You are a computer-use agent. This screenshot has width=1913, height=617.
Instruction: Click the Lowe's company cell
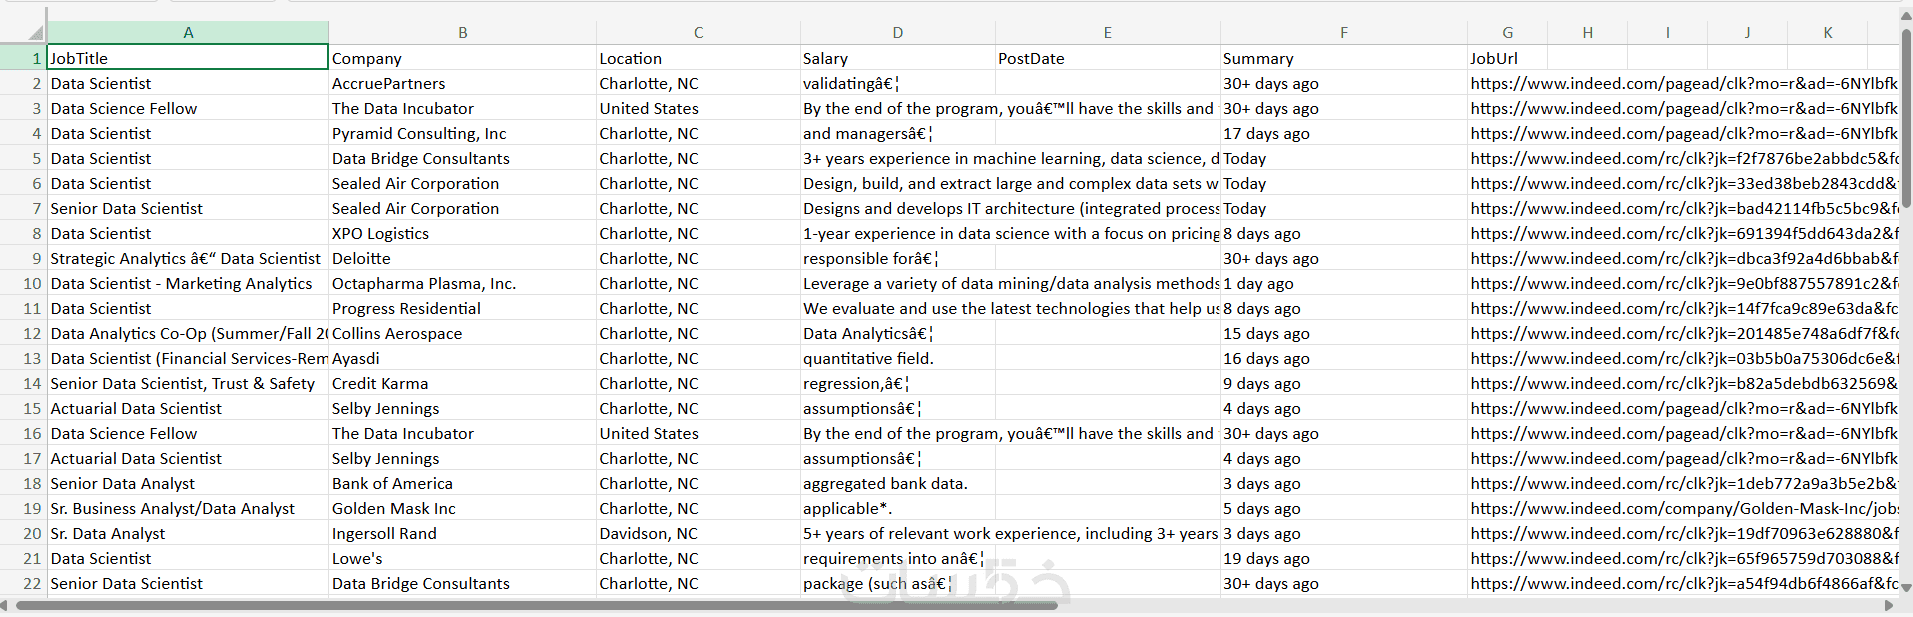[462, 559]
